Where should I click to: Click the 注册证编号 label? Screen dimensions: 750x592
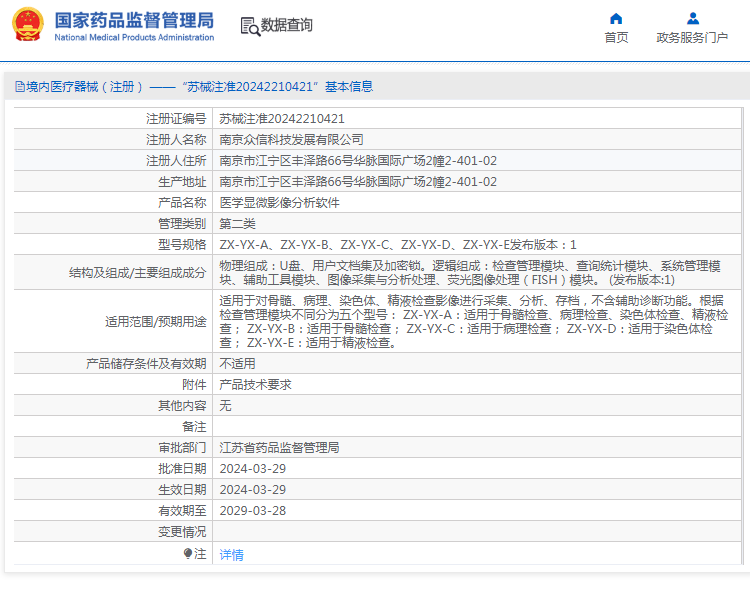(x=176, y=119)
